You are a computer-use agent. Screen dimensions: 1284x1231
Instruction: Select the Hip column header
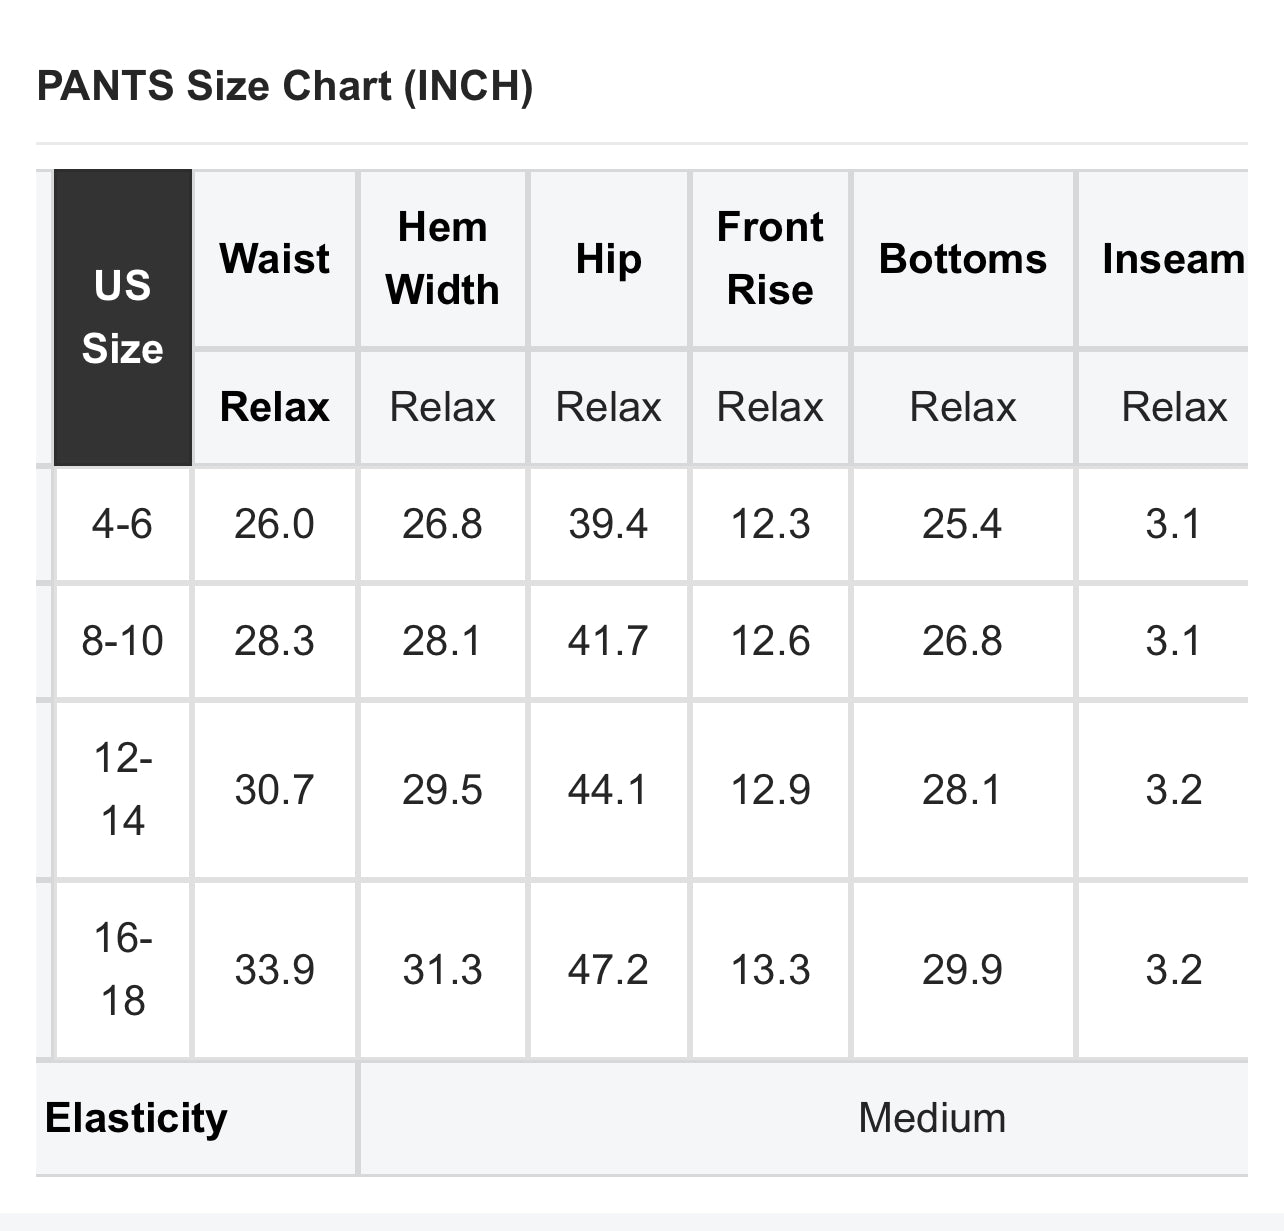[x=608, y=259]
